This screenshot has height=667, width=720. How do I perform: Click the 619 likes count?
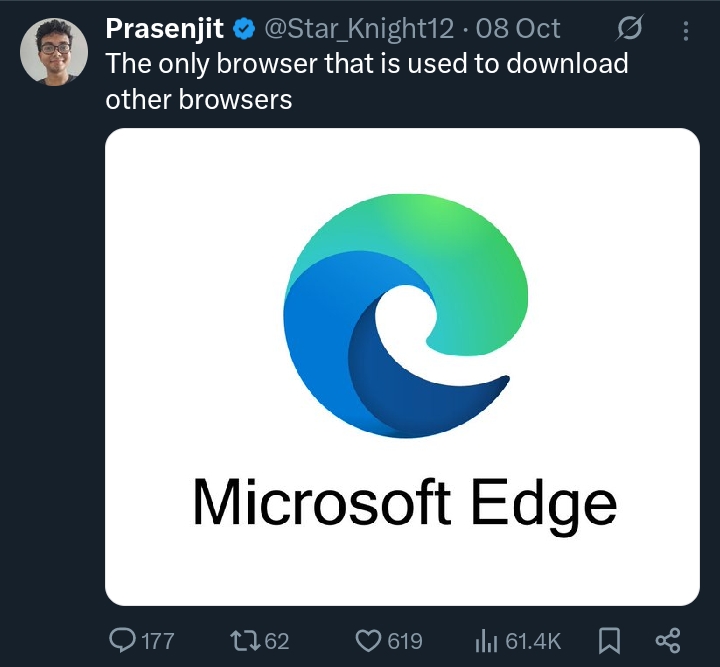coord(405,640)
